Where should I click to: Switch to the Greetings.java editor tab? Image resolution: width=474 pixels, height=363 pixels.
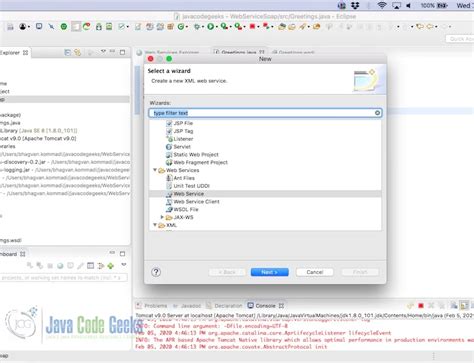click(x=239, y=52)
